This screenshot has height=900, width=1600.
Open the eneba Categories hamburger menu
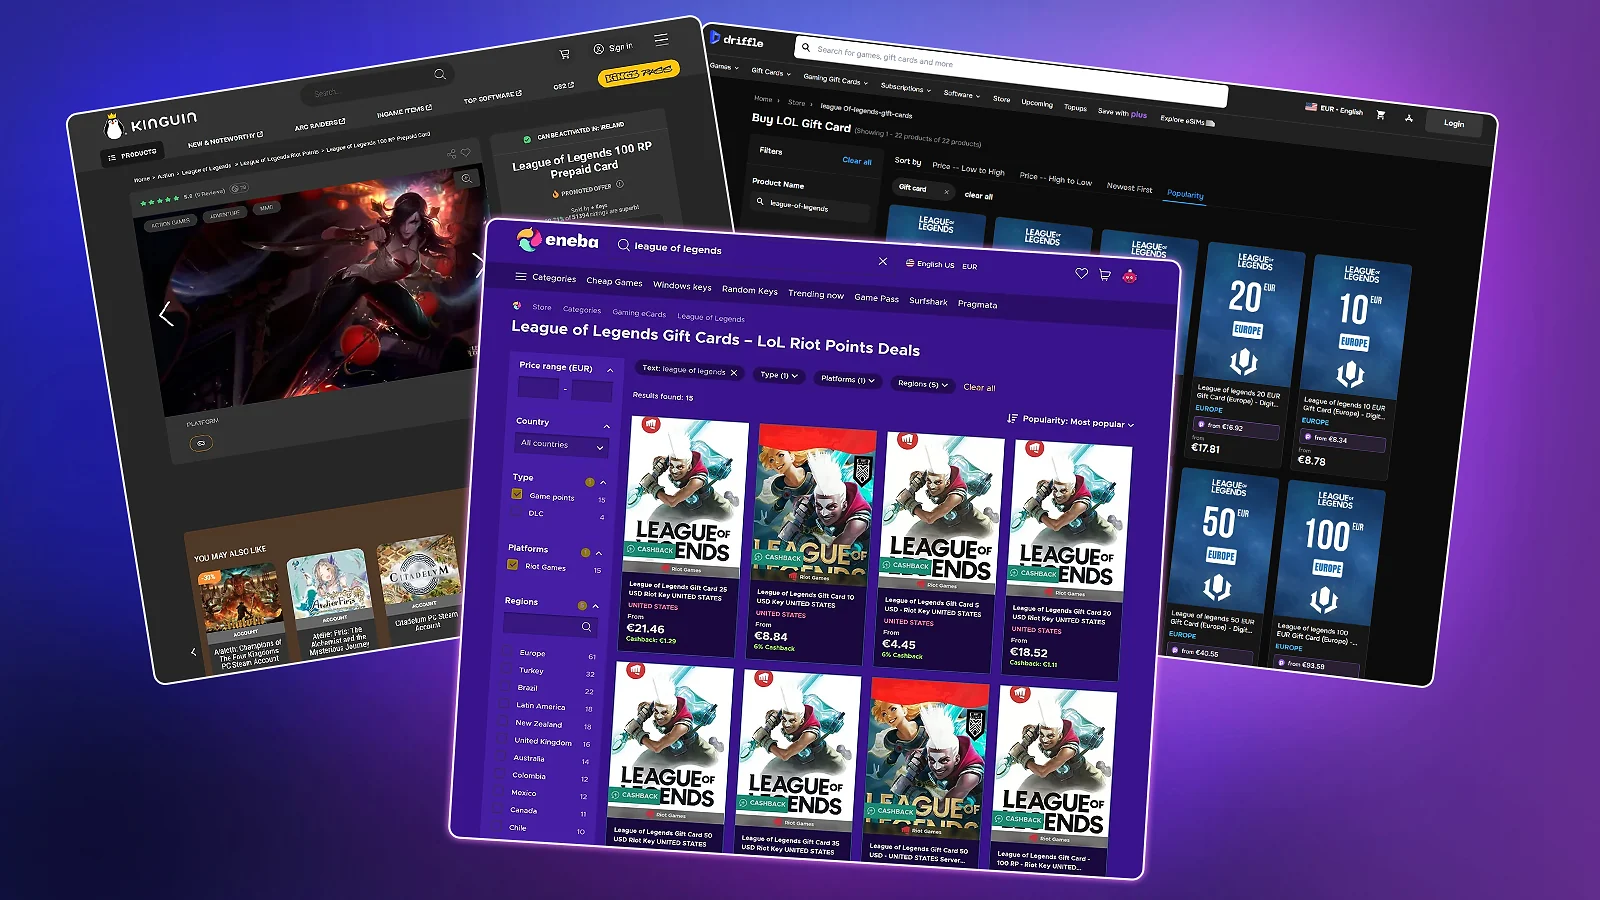click(521, 278)
